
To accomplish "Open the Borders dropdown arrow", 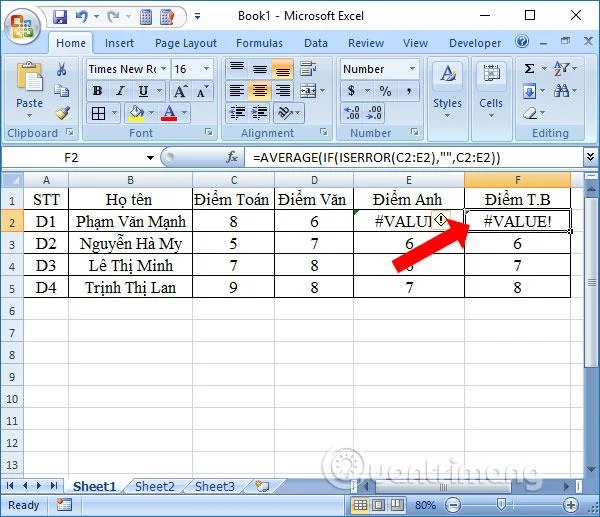I will (x=114, y=113).
